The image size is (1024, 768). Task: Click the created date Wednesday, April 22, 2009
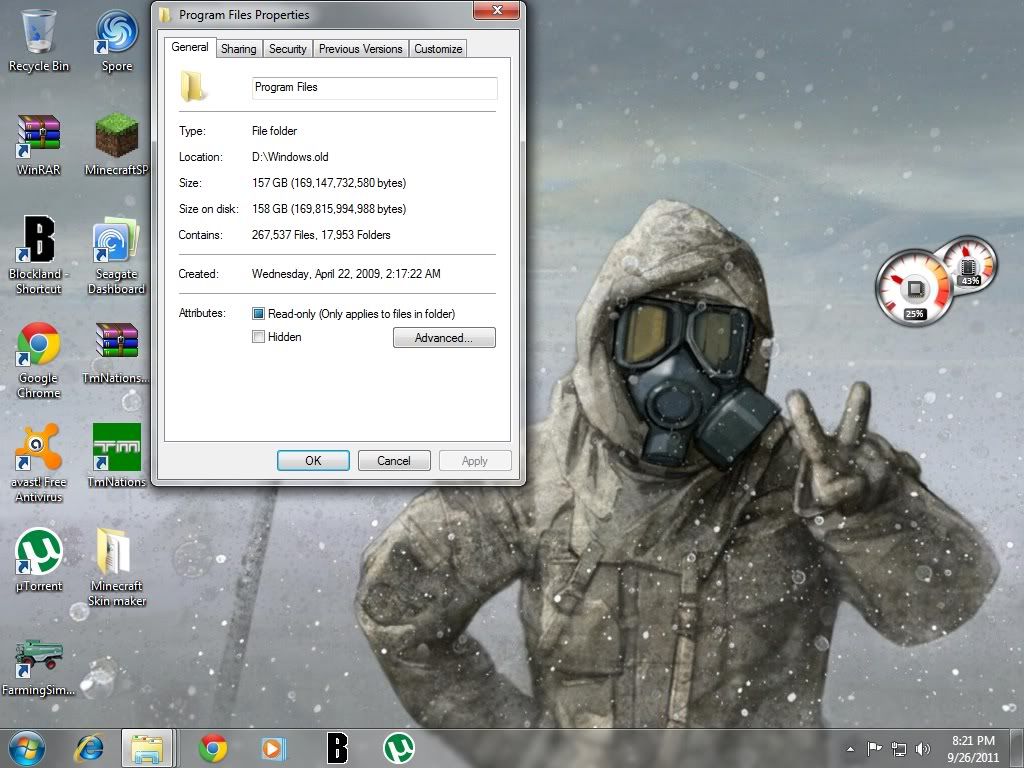click(346, 274)
